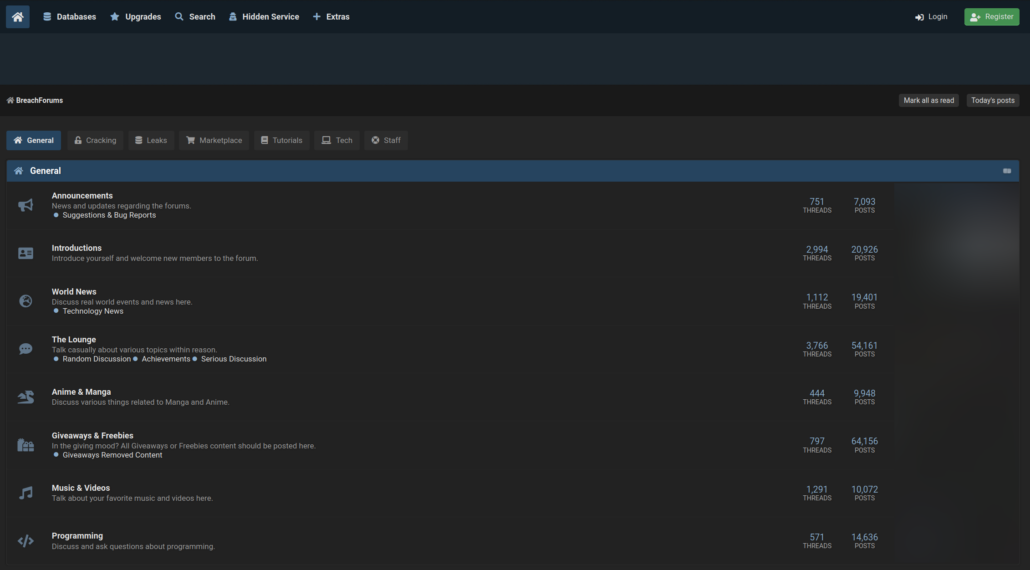Show Today's posts
This screenshot has width=1030, height=570.
[x=992, y=100]
